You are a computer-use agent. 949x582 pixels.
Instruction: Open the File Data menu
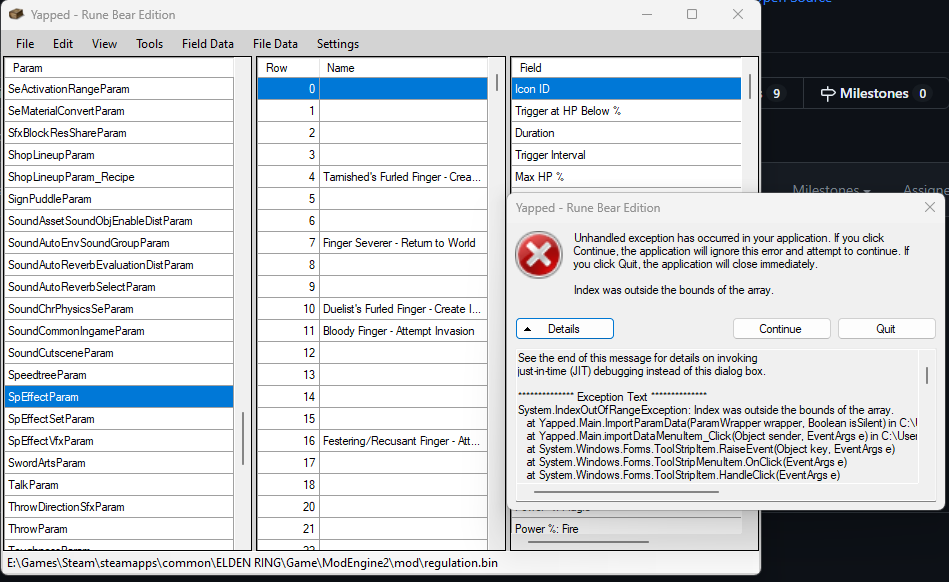(x=274, y=43)
